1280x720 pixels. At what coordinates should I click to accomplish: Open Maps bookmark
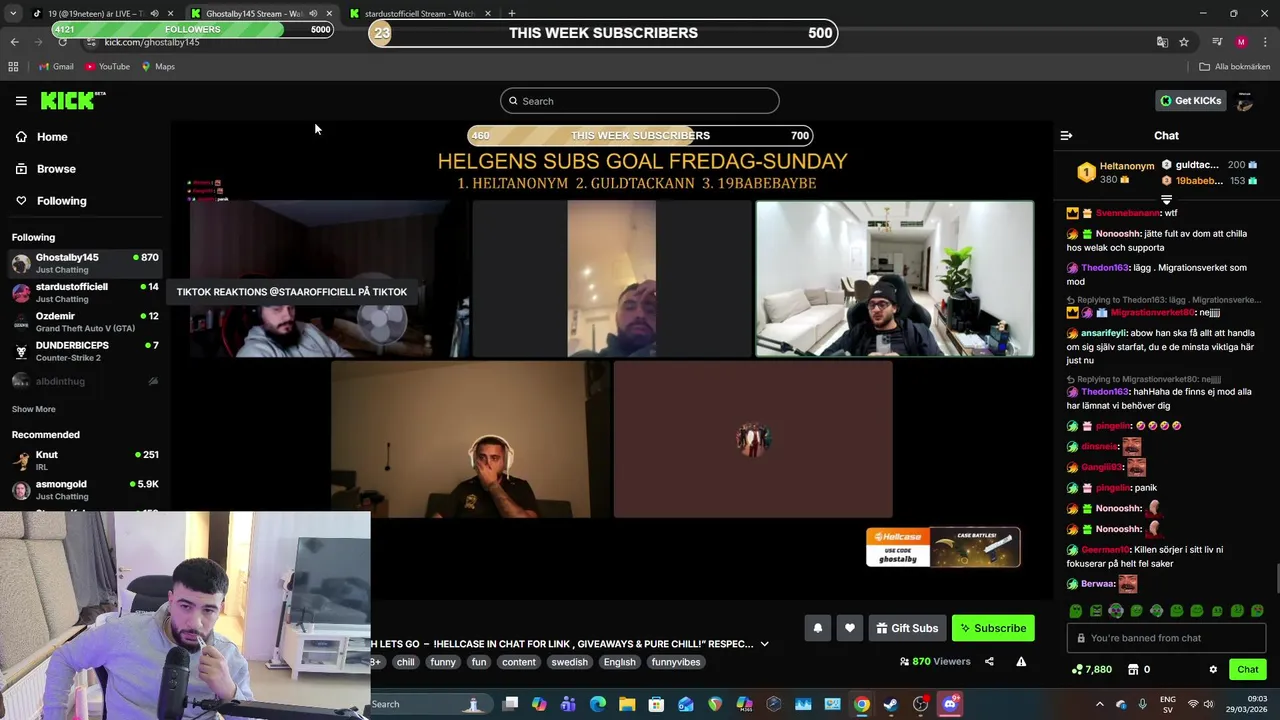click(158, 67)
